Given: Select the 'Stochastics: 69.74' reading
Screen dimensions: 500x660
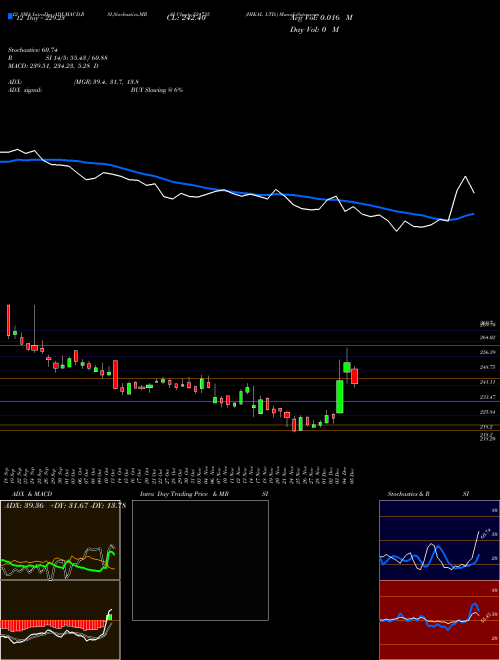Looking at the screenshot, I should click(32, 50).
